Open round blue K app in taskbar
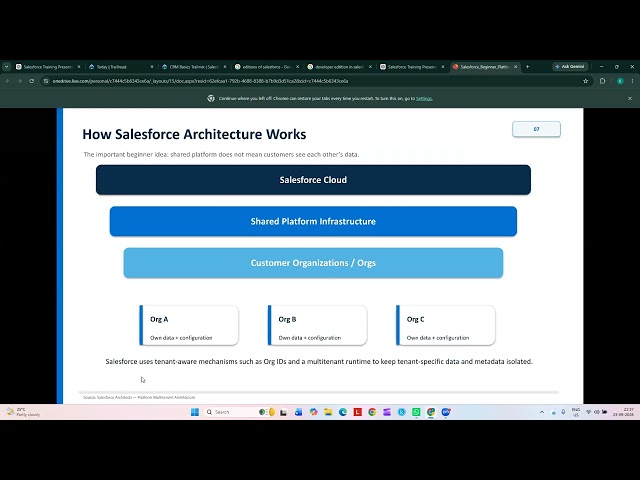 (x=402, y=412)
